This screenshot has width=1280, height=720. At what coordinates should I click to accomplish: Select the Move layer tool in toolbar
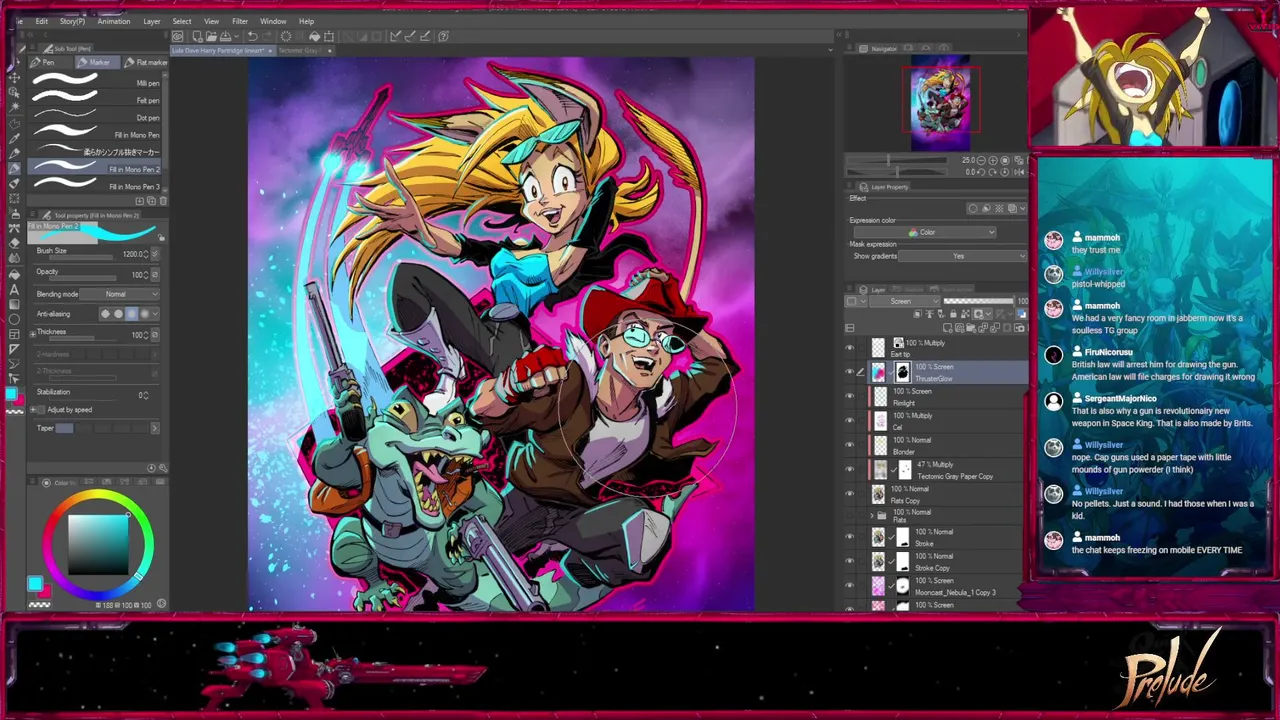coord(14,78)
